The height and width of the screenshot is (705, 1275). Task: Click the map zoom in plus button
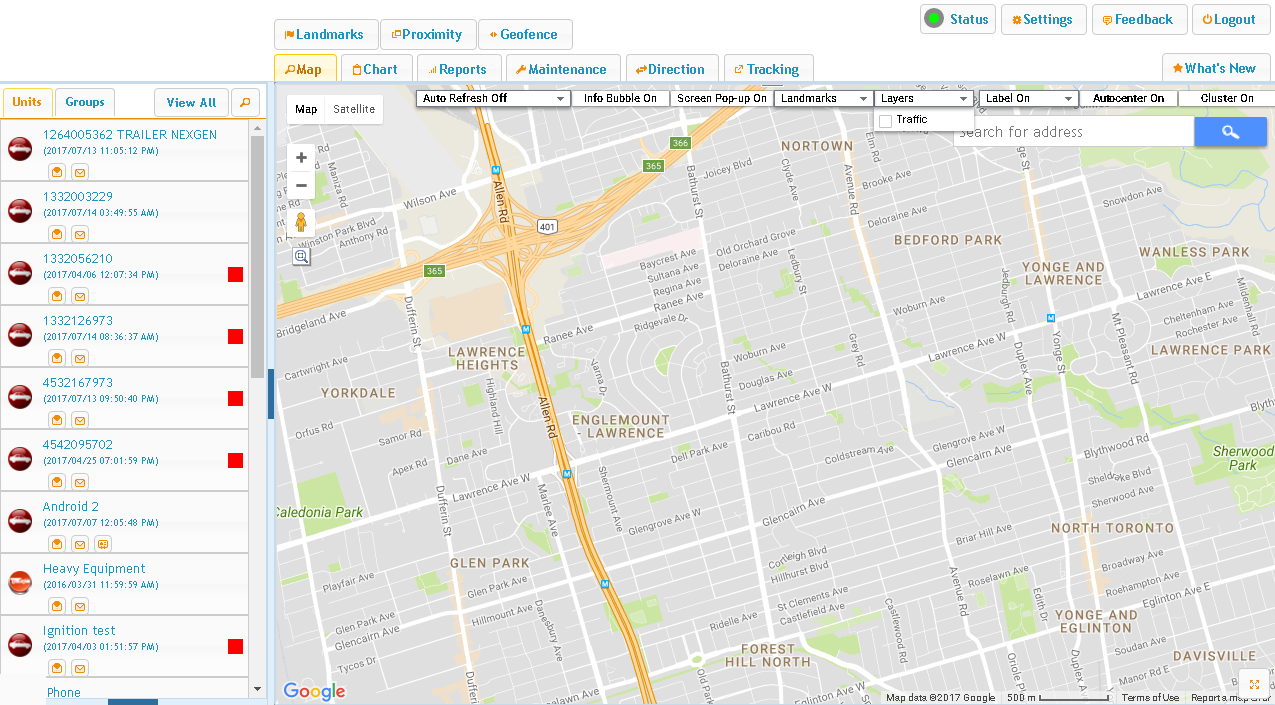tap(301, 158)
